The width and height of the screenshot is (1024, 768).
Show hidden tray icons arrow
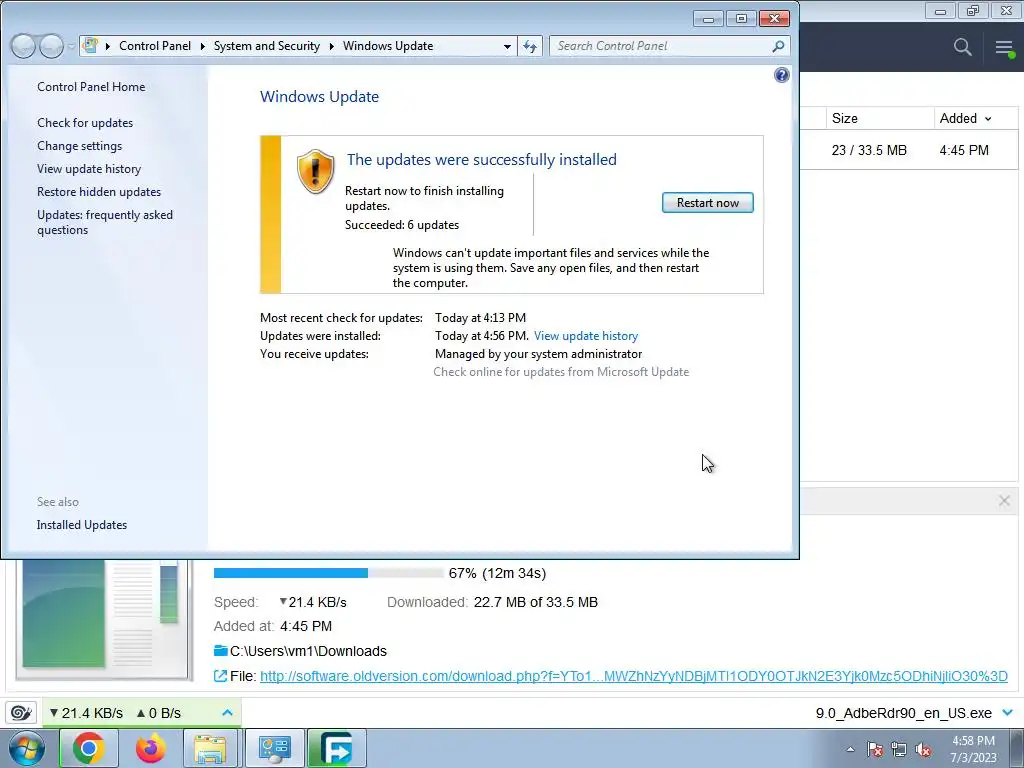coord(850,749)
